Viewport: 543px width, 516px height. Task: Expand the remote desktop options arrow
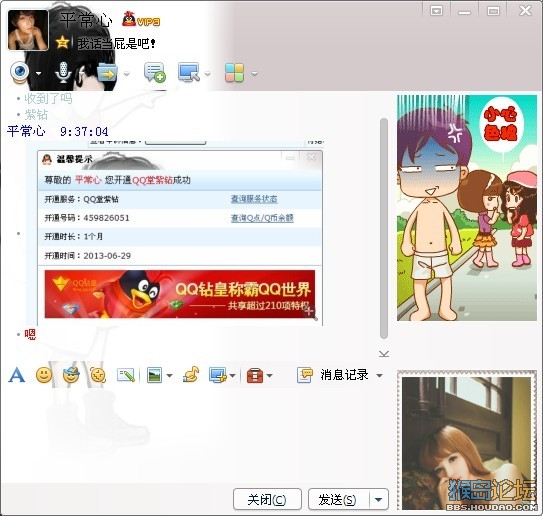pyautogui.click(x=207, y=73)
